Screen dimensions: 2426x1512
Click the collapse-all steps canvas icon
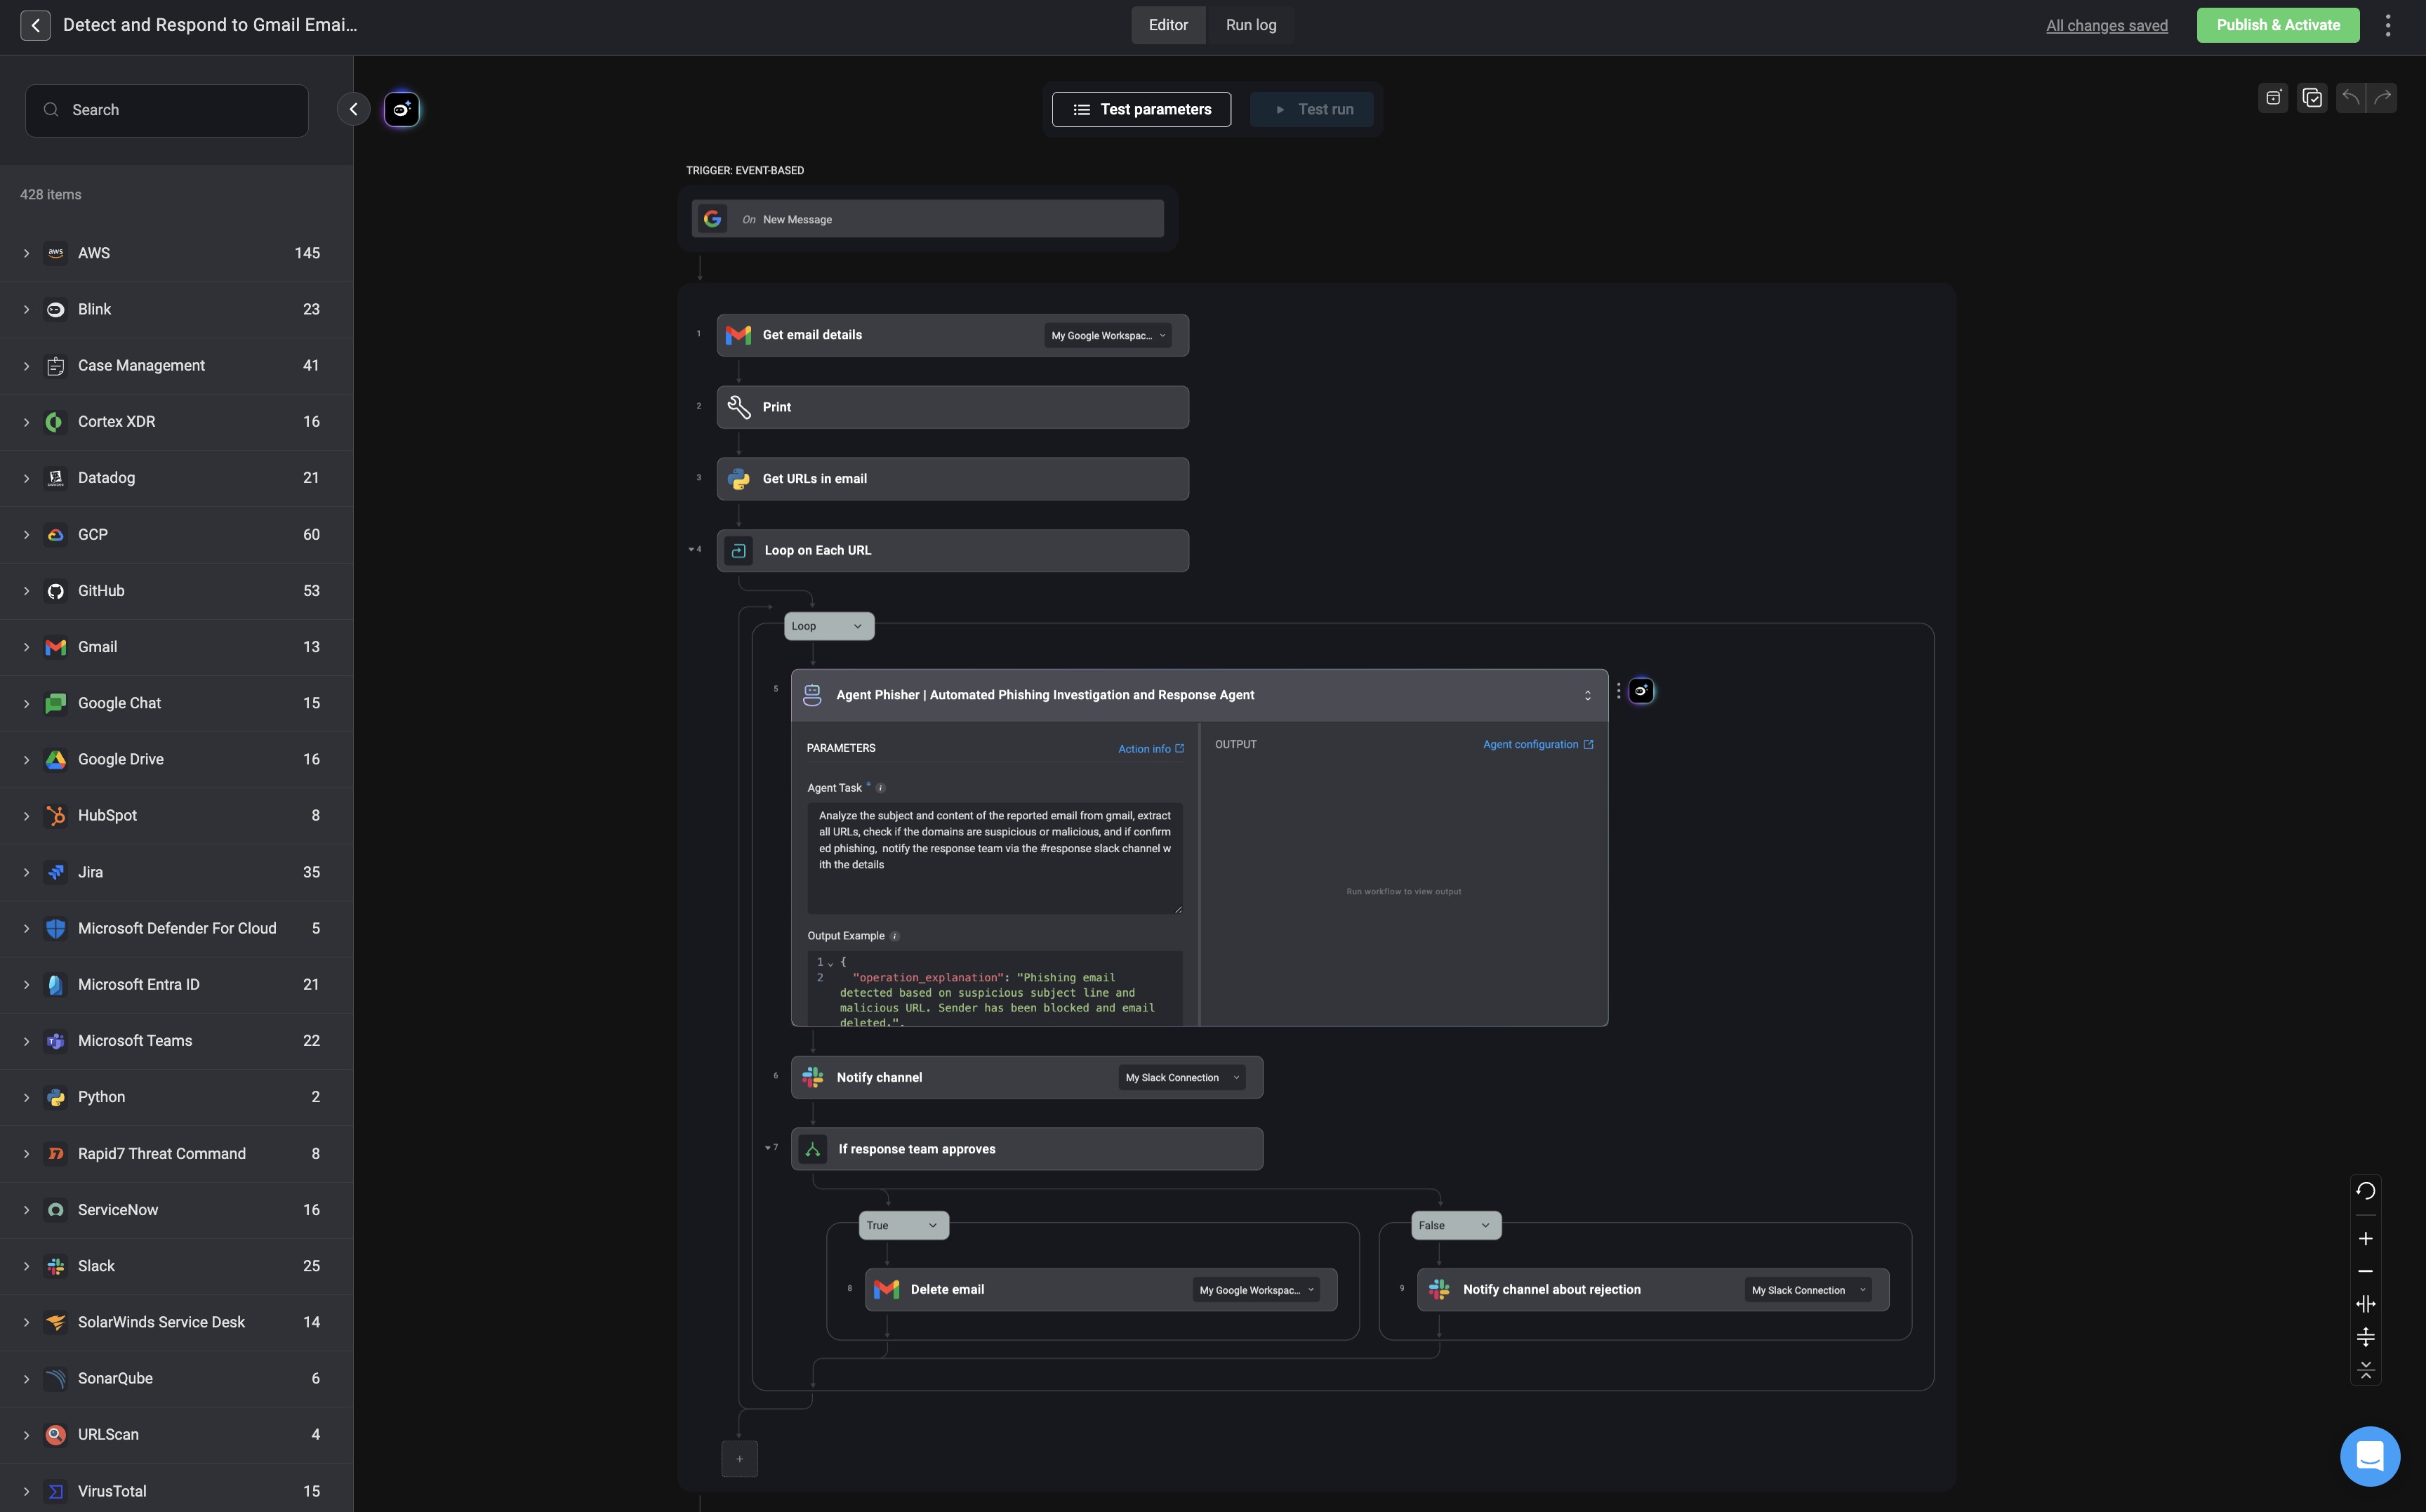click(2365, 1369)
